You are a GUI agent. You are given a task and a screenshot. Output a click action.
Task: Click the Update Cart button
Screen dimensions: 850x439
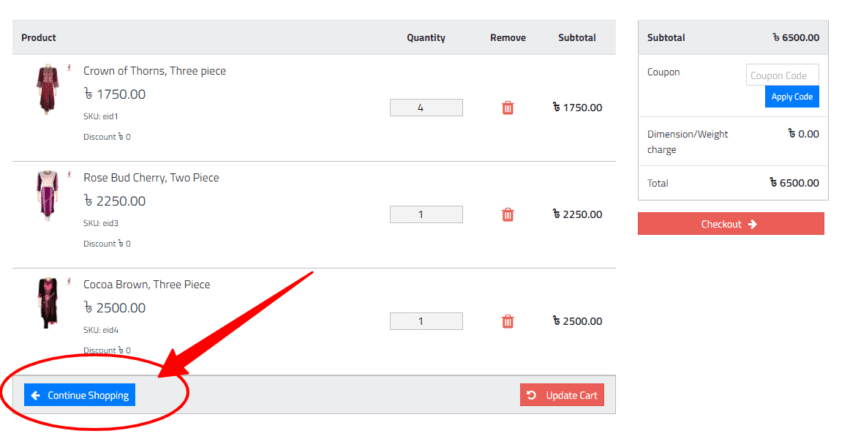pyautogui.click(x=562, y=395)
